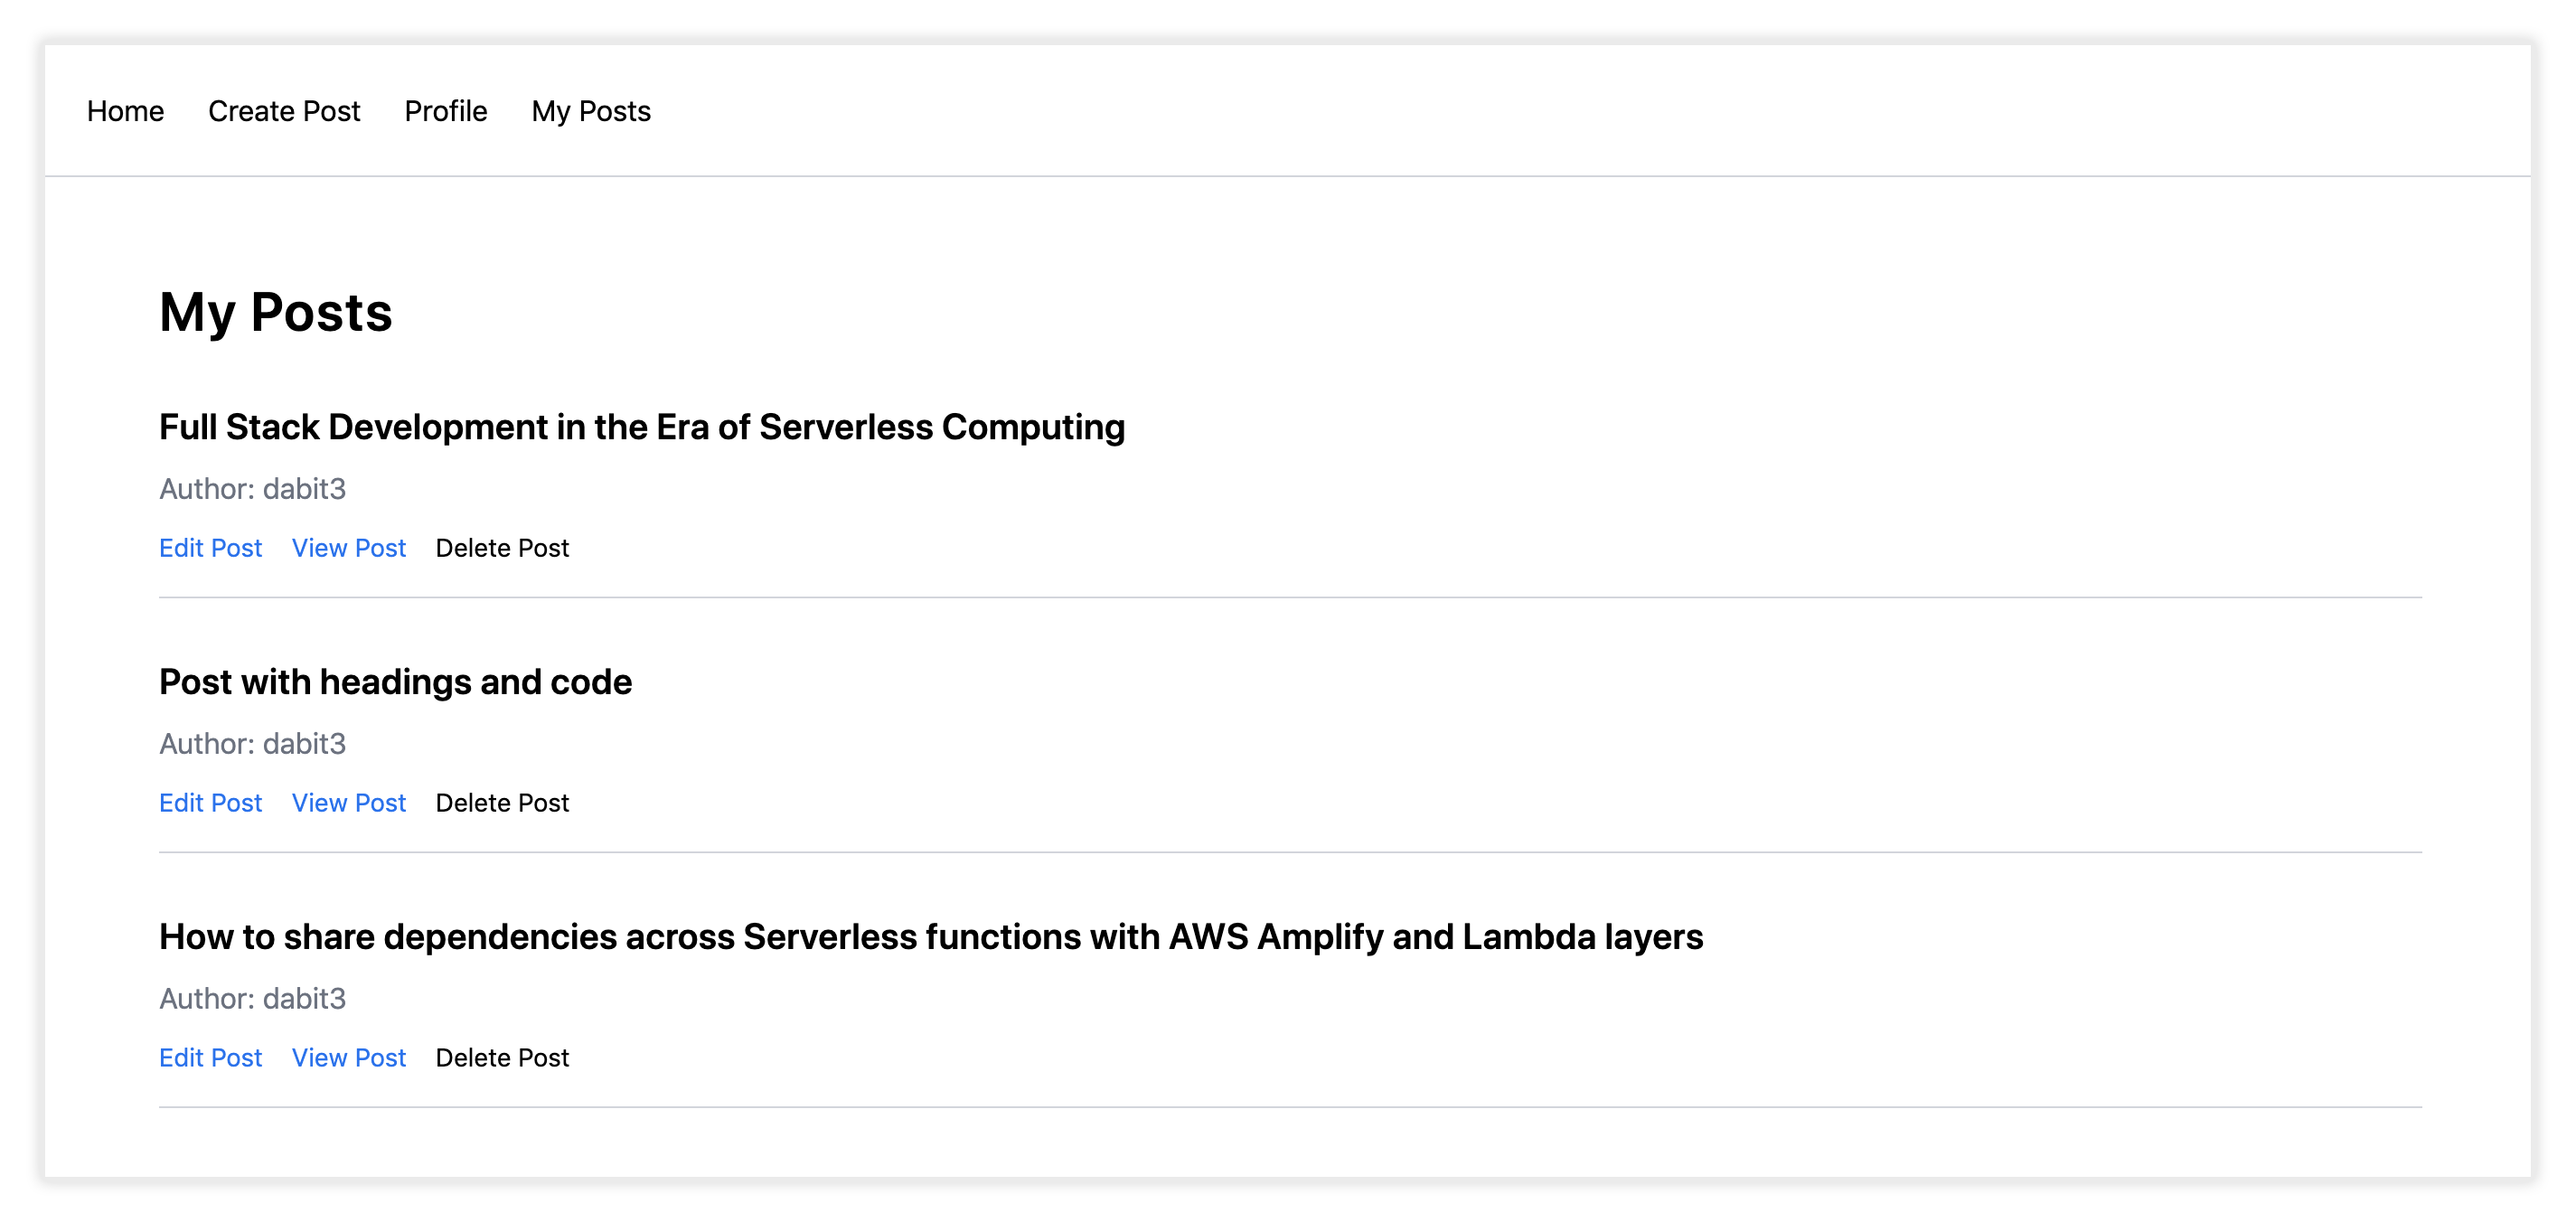Delete the AWS Amplify Lambda layers post
This screenshot has width=2576, height=1222.
pos(501,1057)
